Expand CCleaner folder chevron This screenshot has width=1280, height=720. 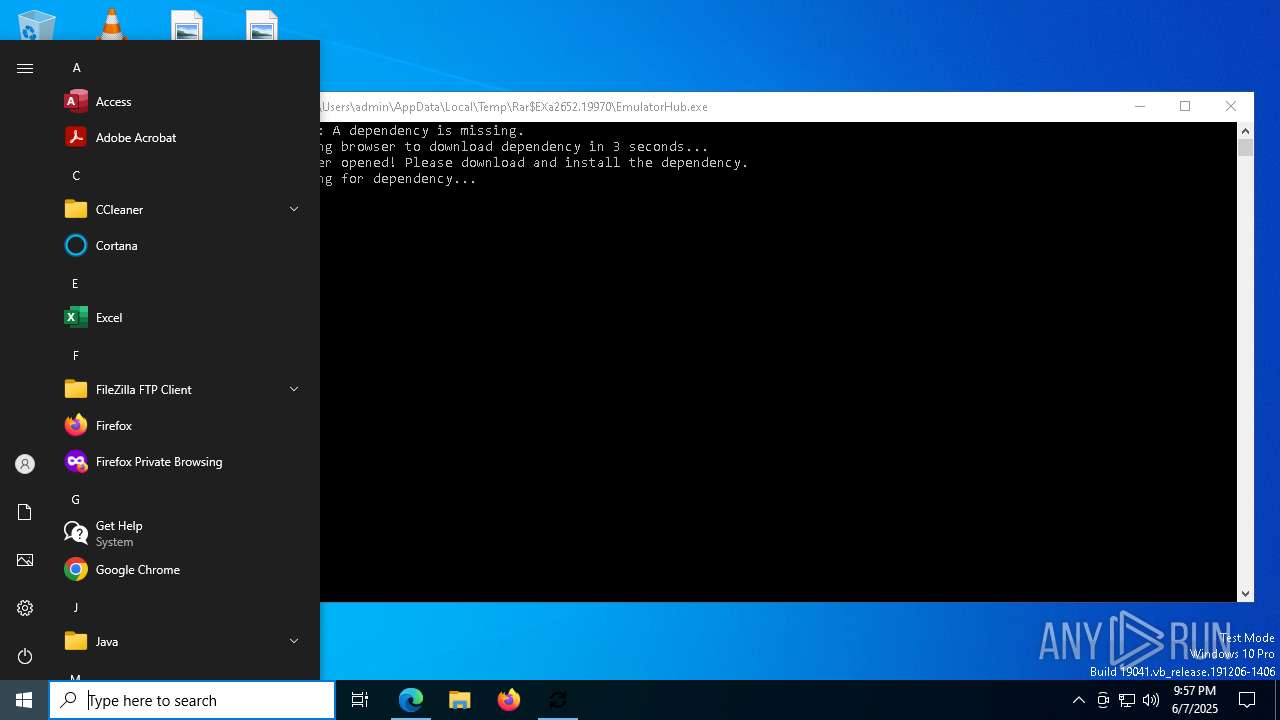click(294, 209)
